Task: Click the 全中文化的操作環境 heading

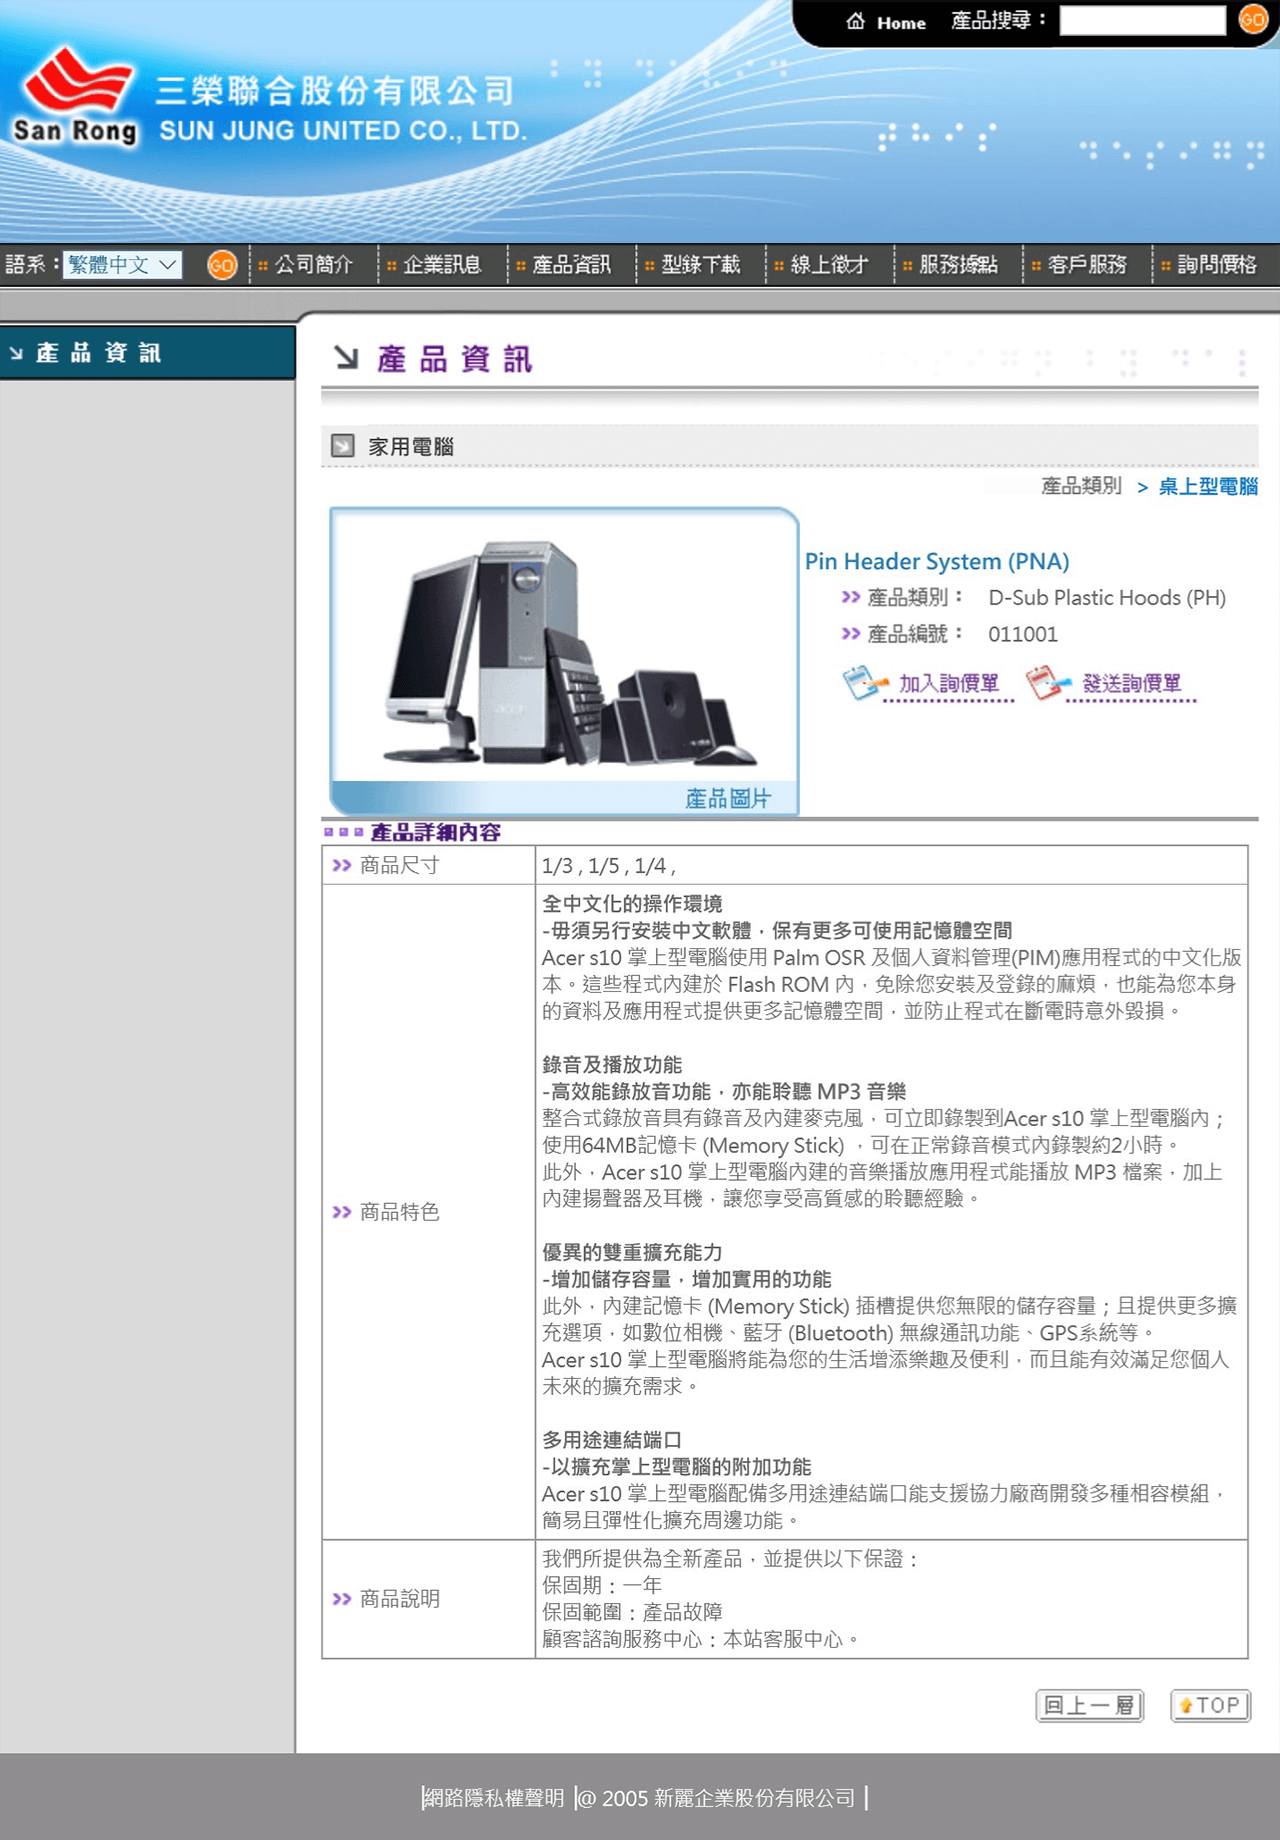Action: coord(632,904)
